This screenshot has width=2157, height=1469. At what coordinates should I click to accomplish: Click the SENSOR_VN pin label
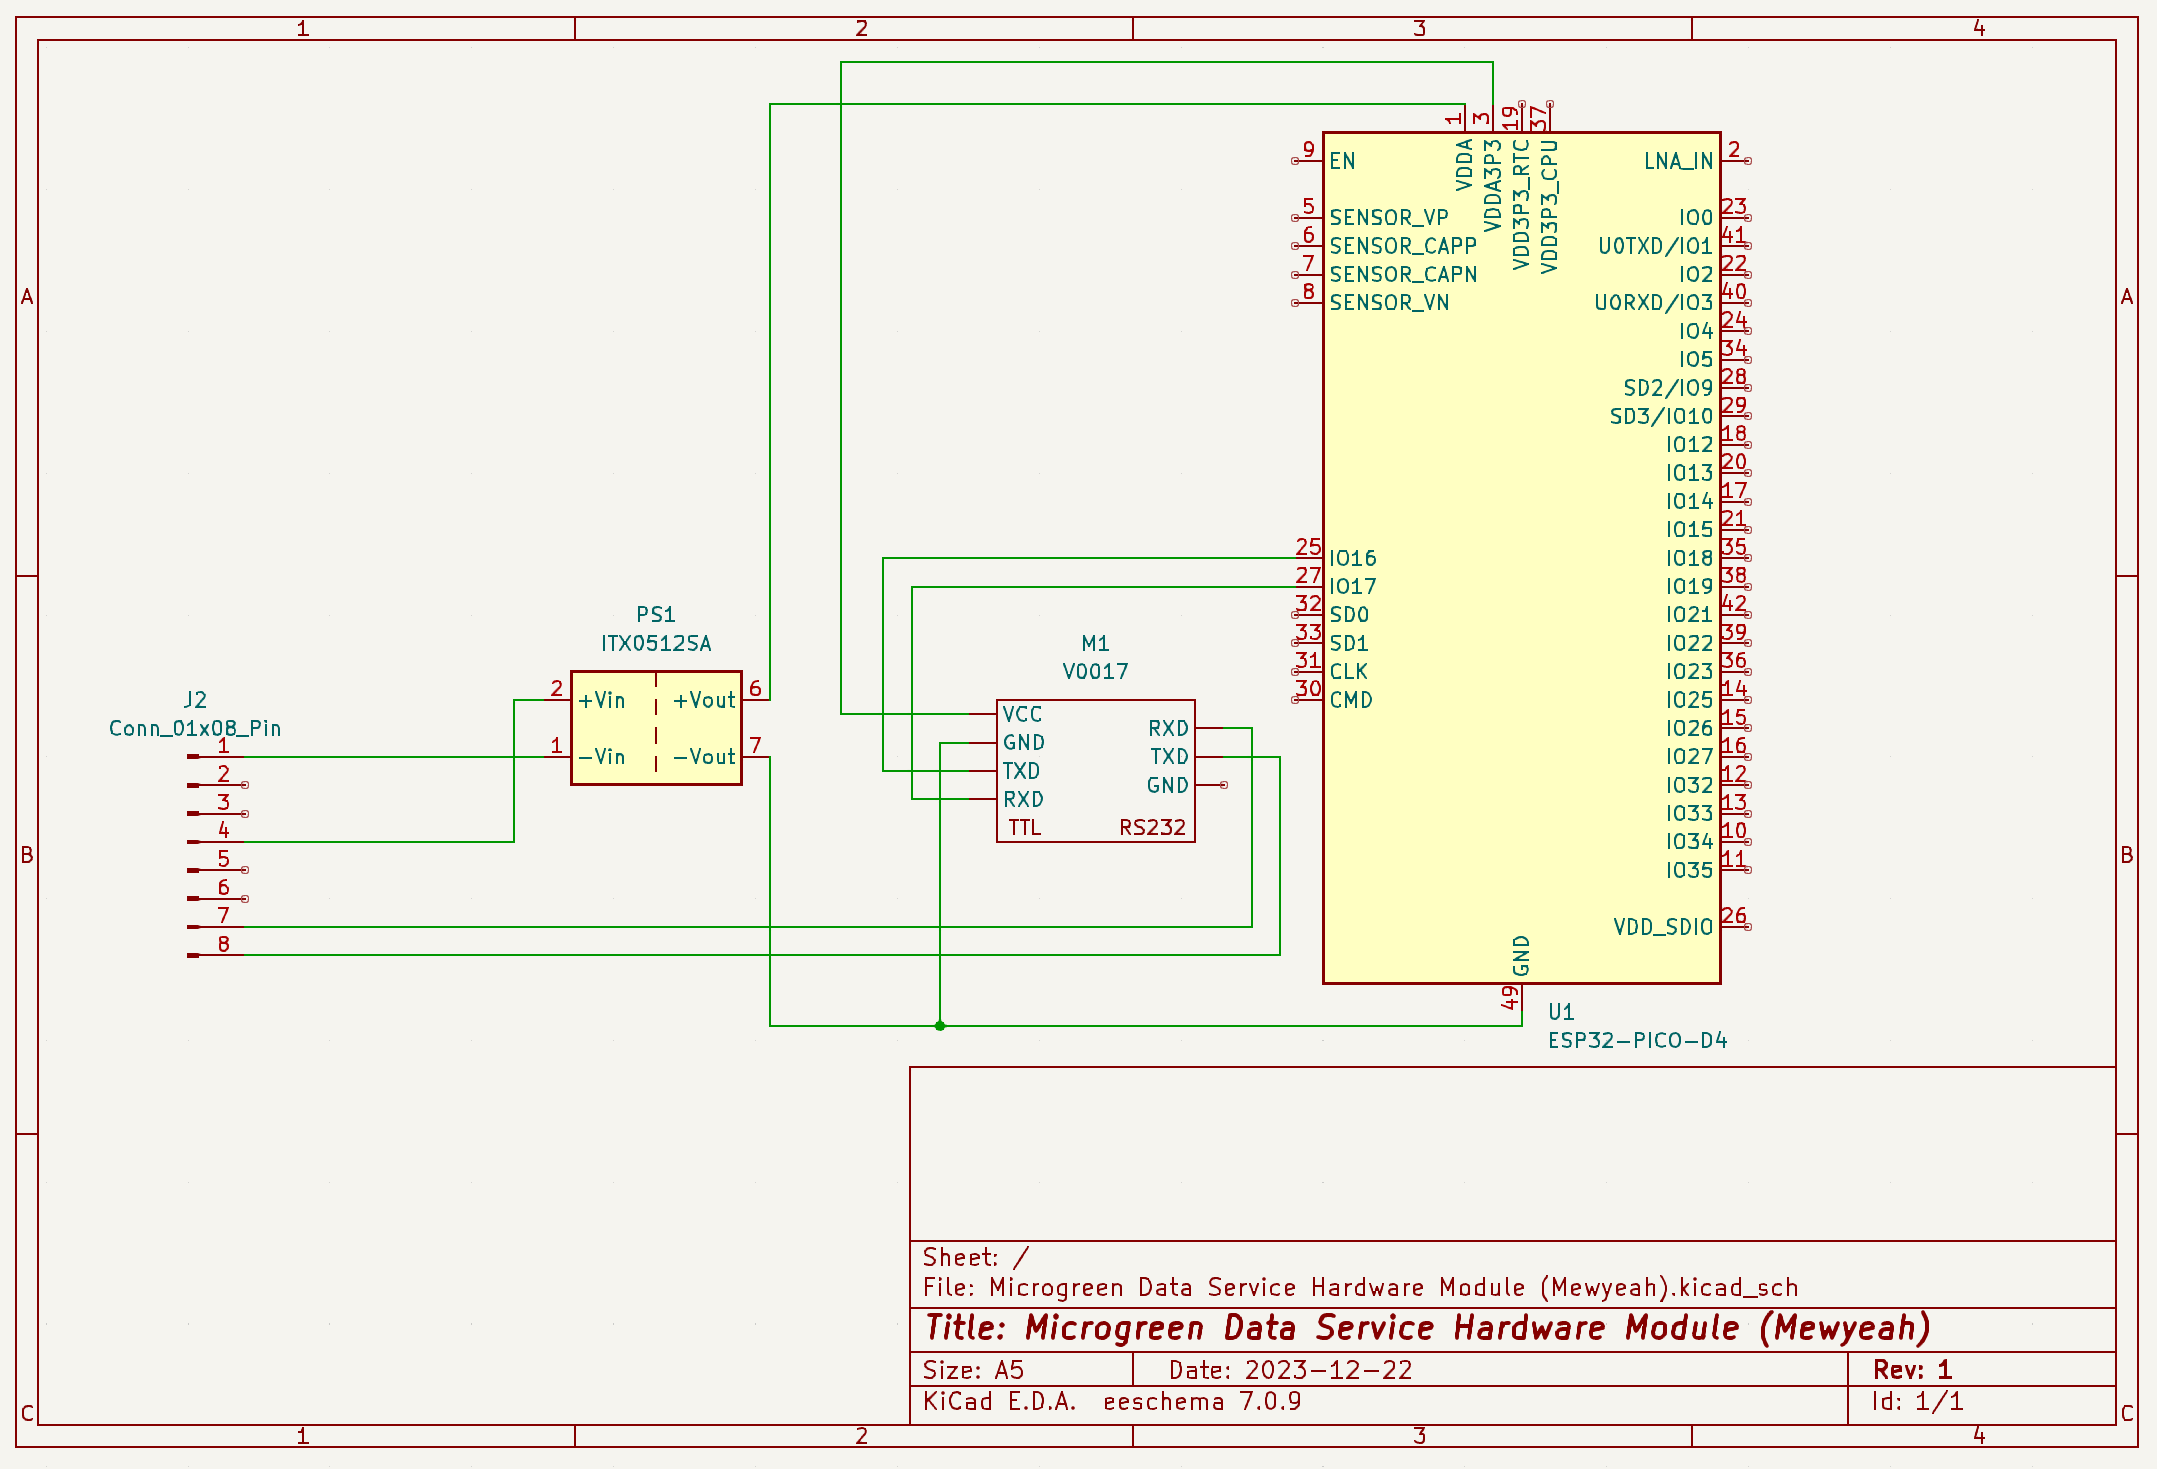pos(1389,302)
